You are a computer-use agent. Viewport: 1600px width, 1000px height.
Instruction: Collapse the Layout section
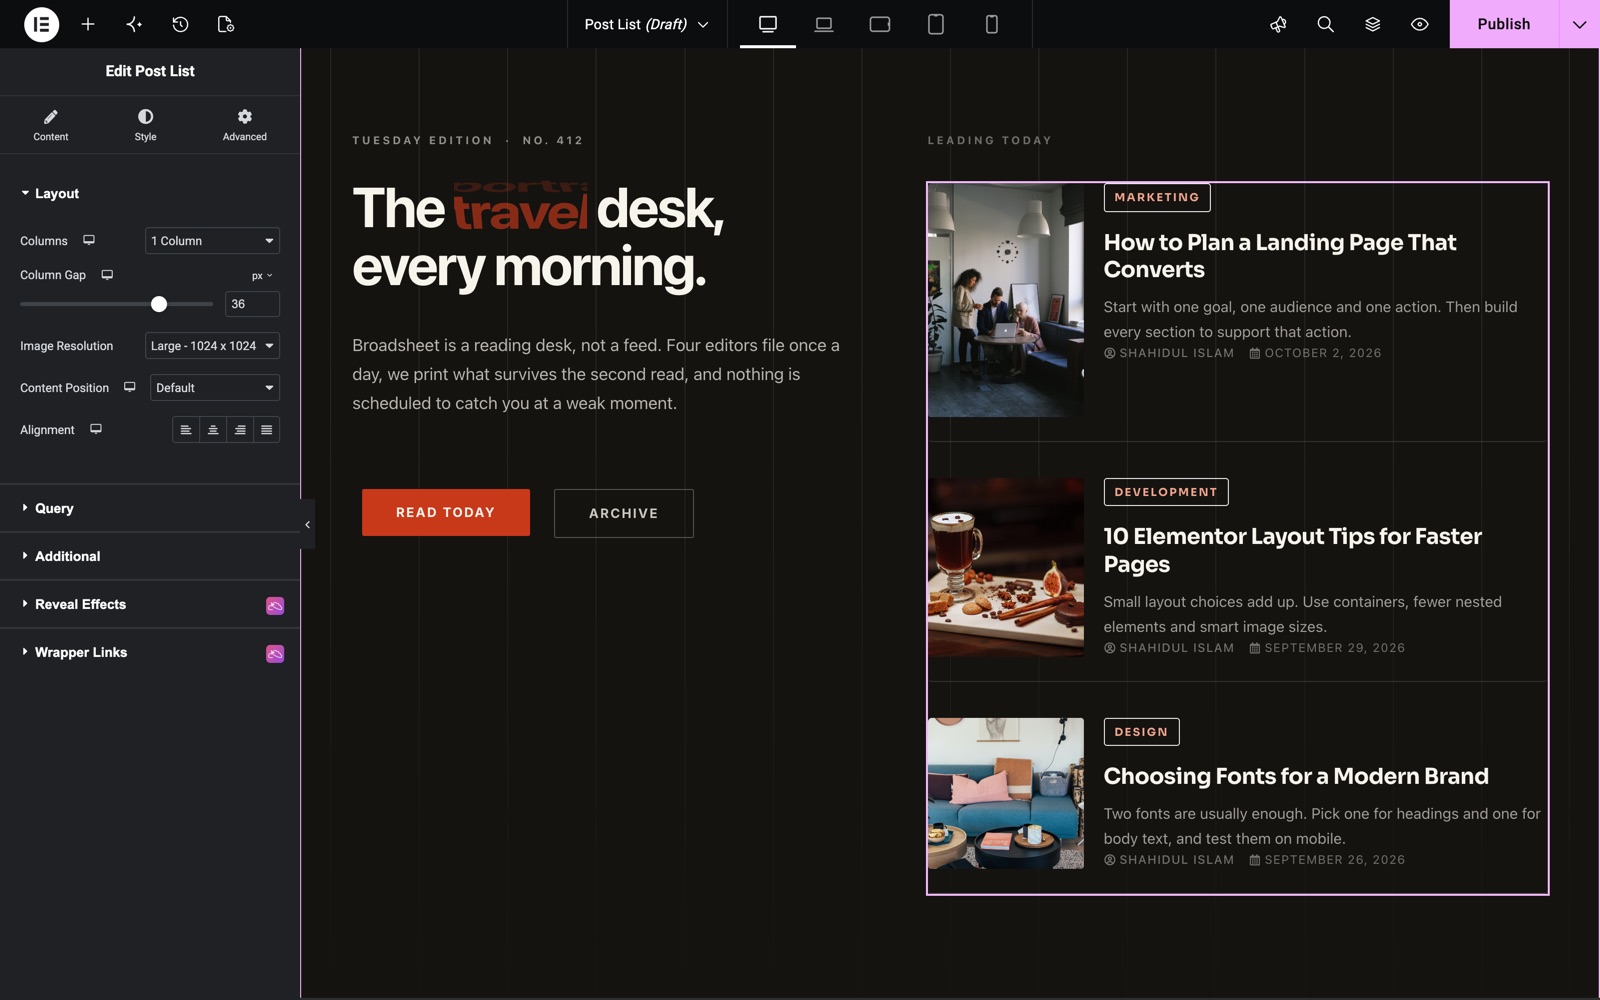(x=150, y=193)
